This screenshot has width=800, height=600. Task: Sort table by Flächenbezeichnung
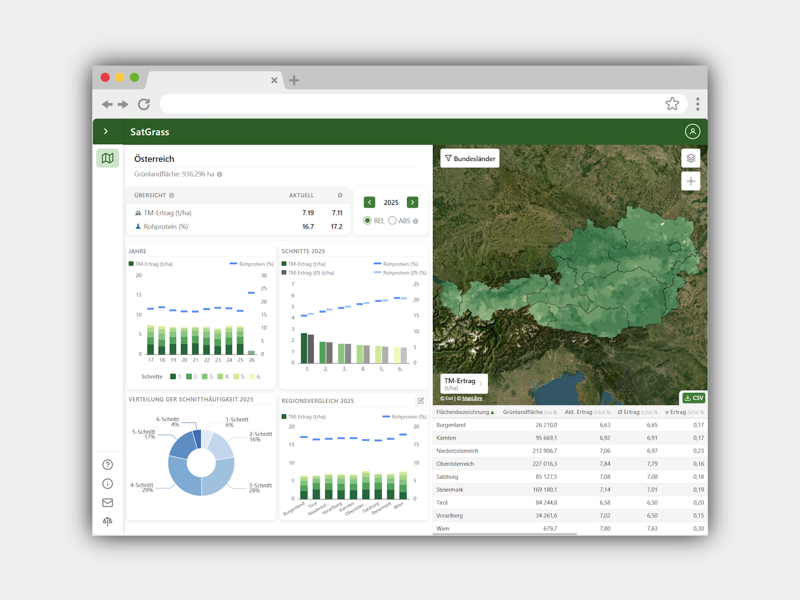[x=465, y=412]
